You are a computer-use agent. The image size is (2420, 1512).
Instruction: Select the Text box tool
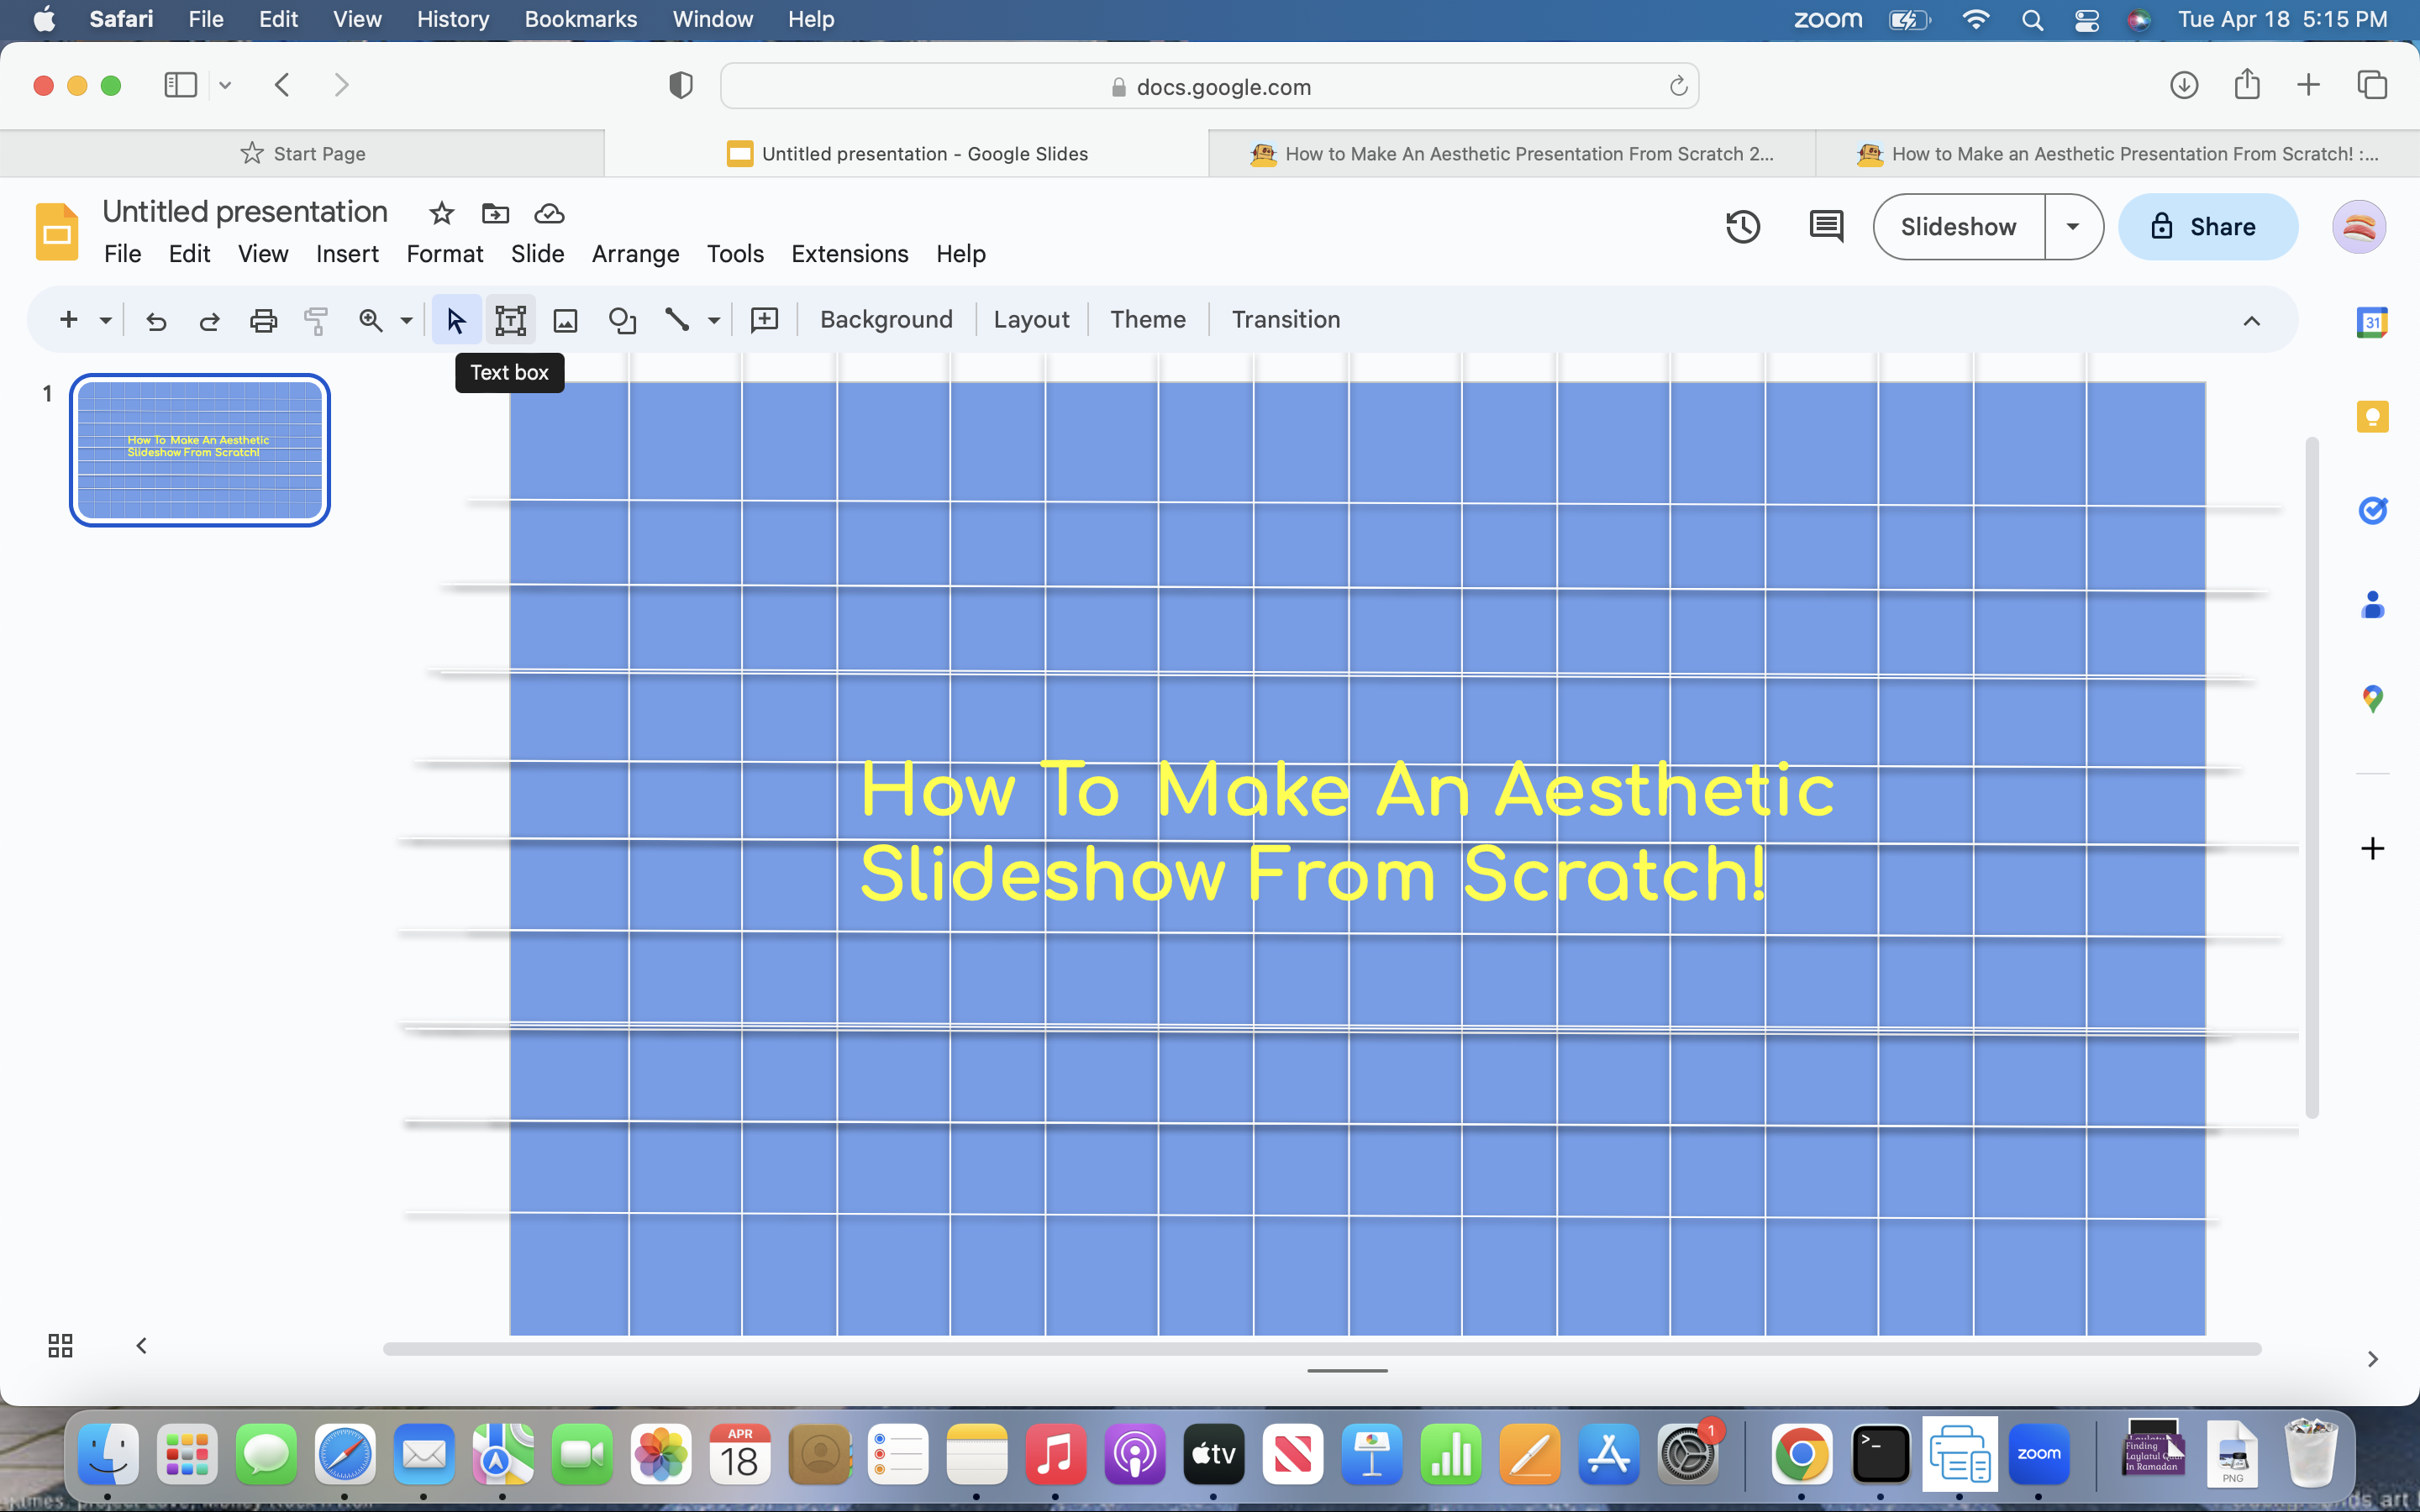click(x=511, y=318)
